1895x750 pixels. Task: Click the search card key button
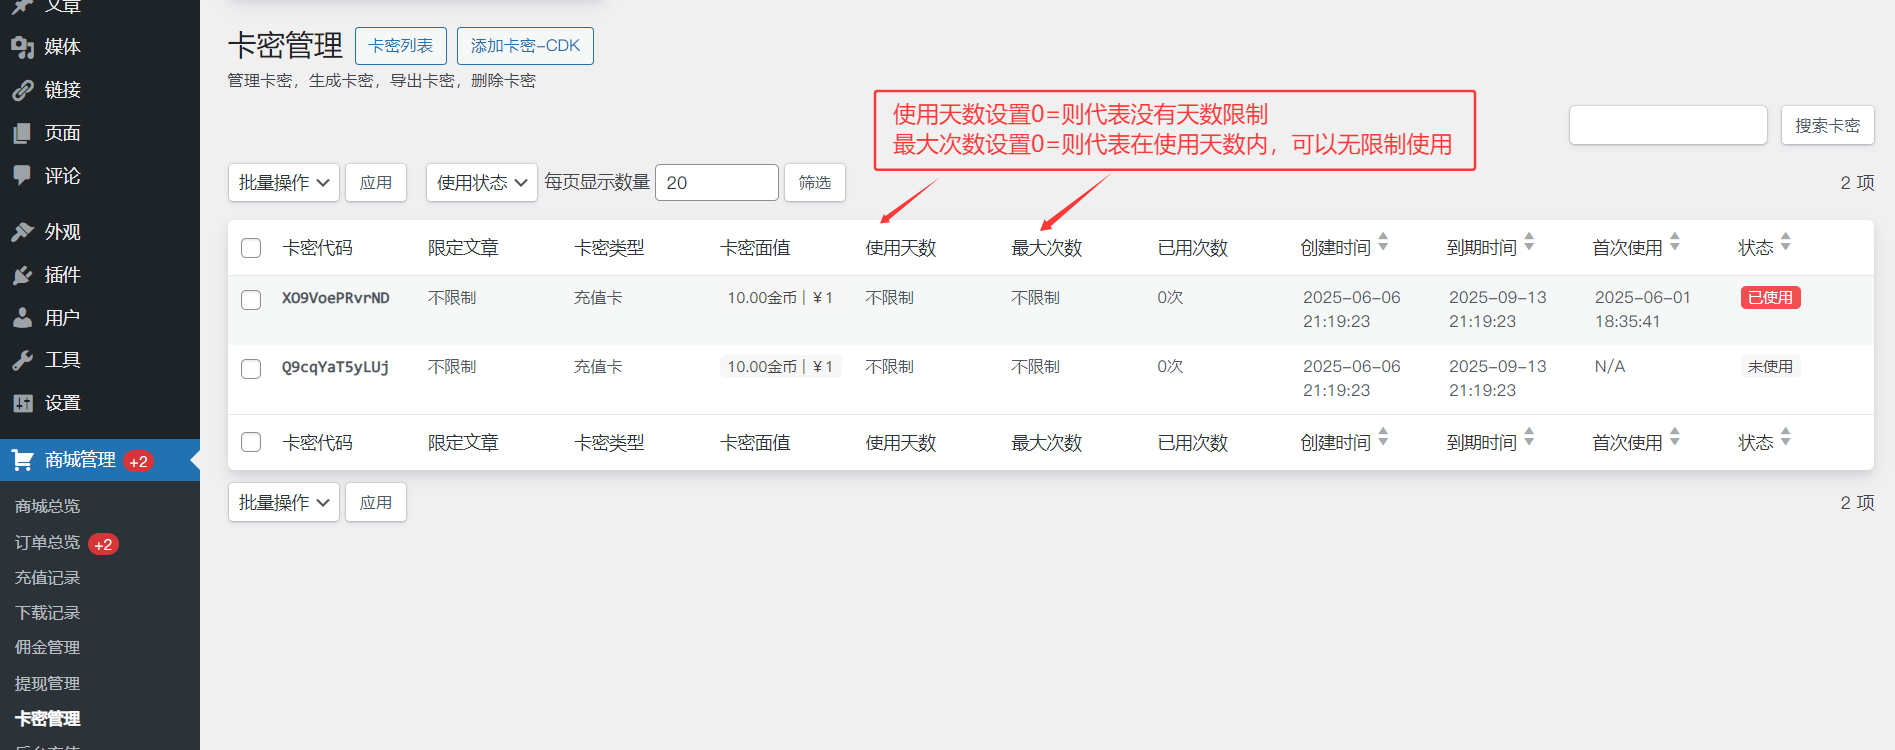[1827, 126]
